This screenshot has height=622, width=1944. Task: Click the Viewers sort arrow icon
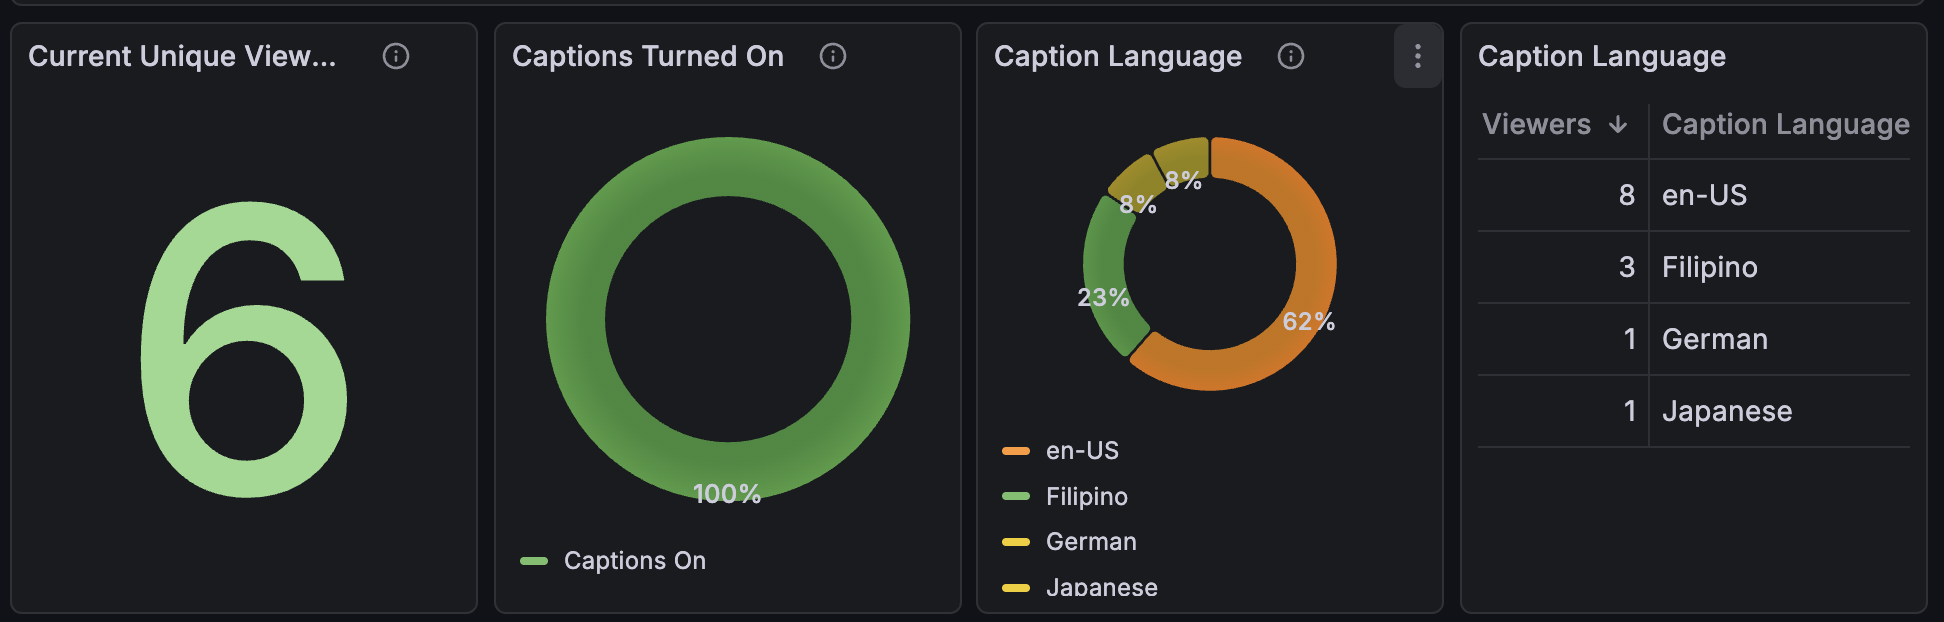pos(1618,125)
